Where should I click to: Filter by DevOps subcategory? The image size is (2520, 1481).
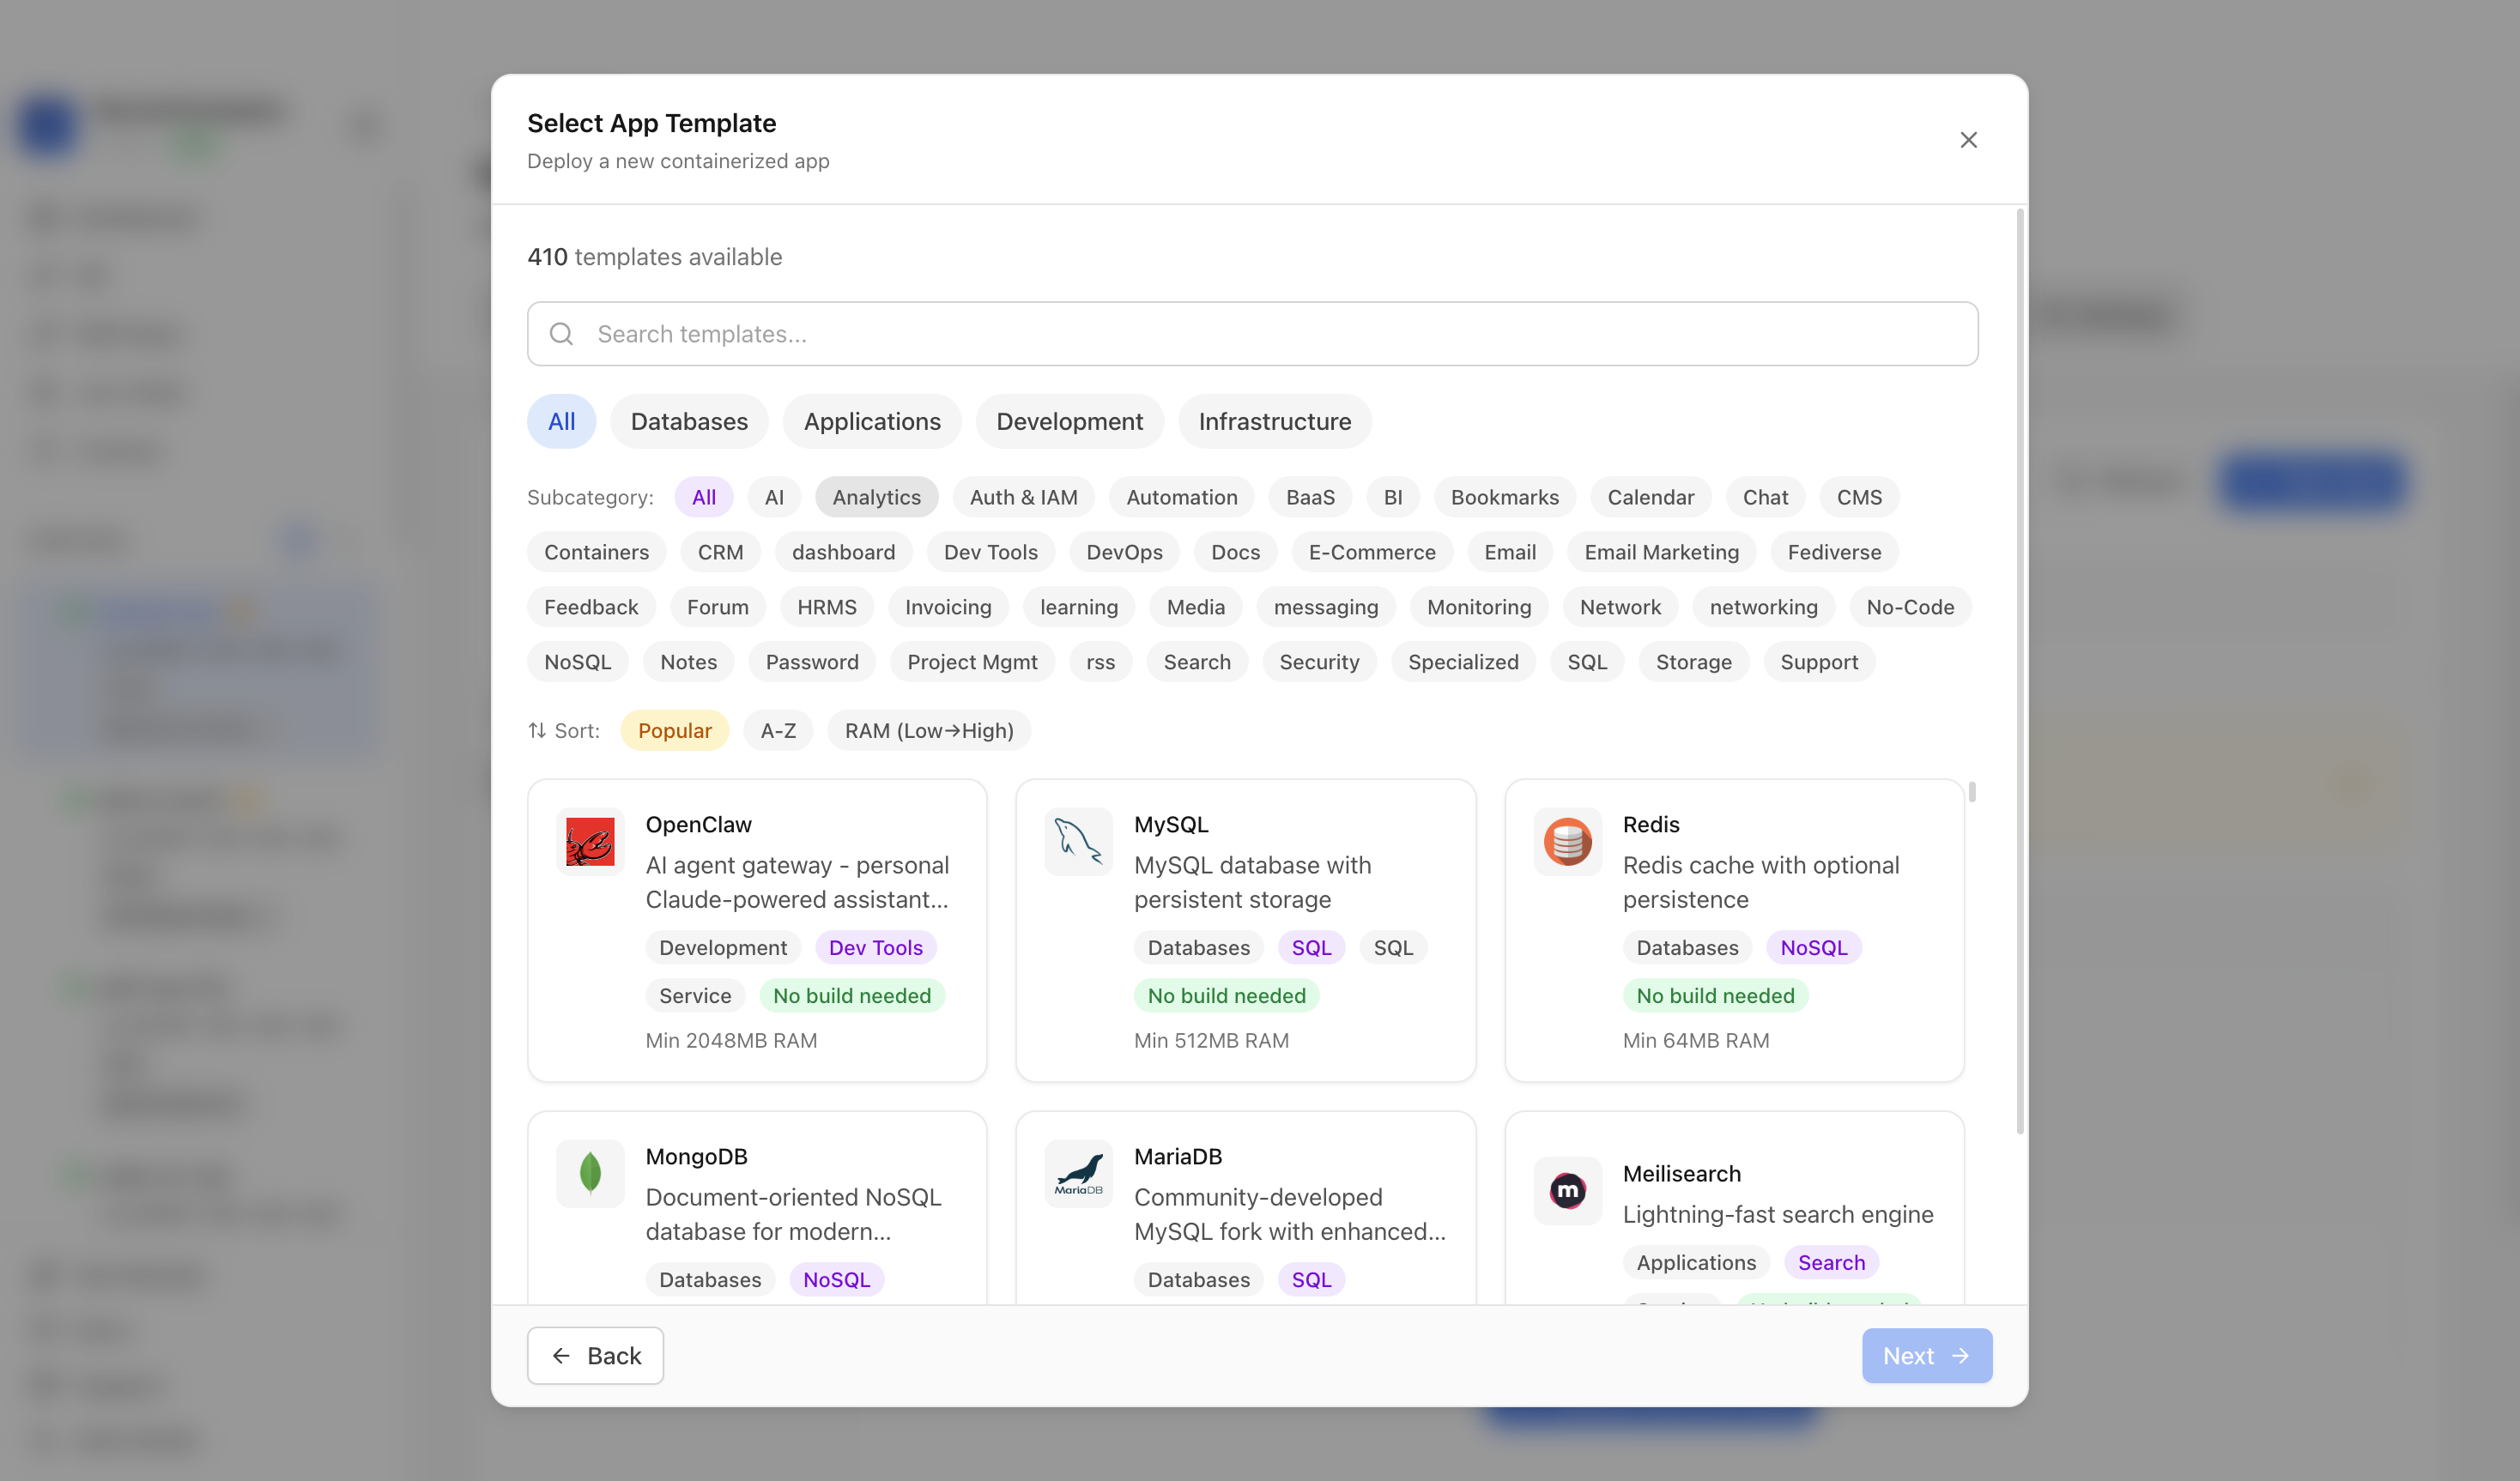1124,552
